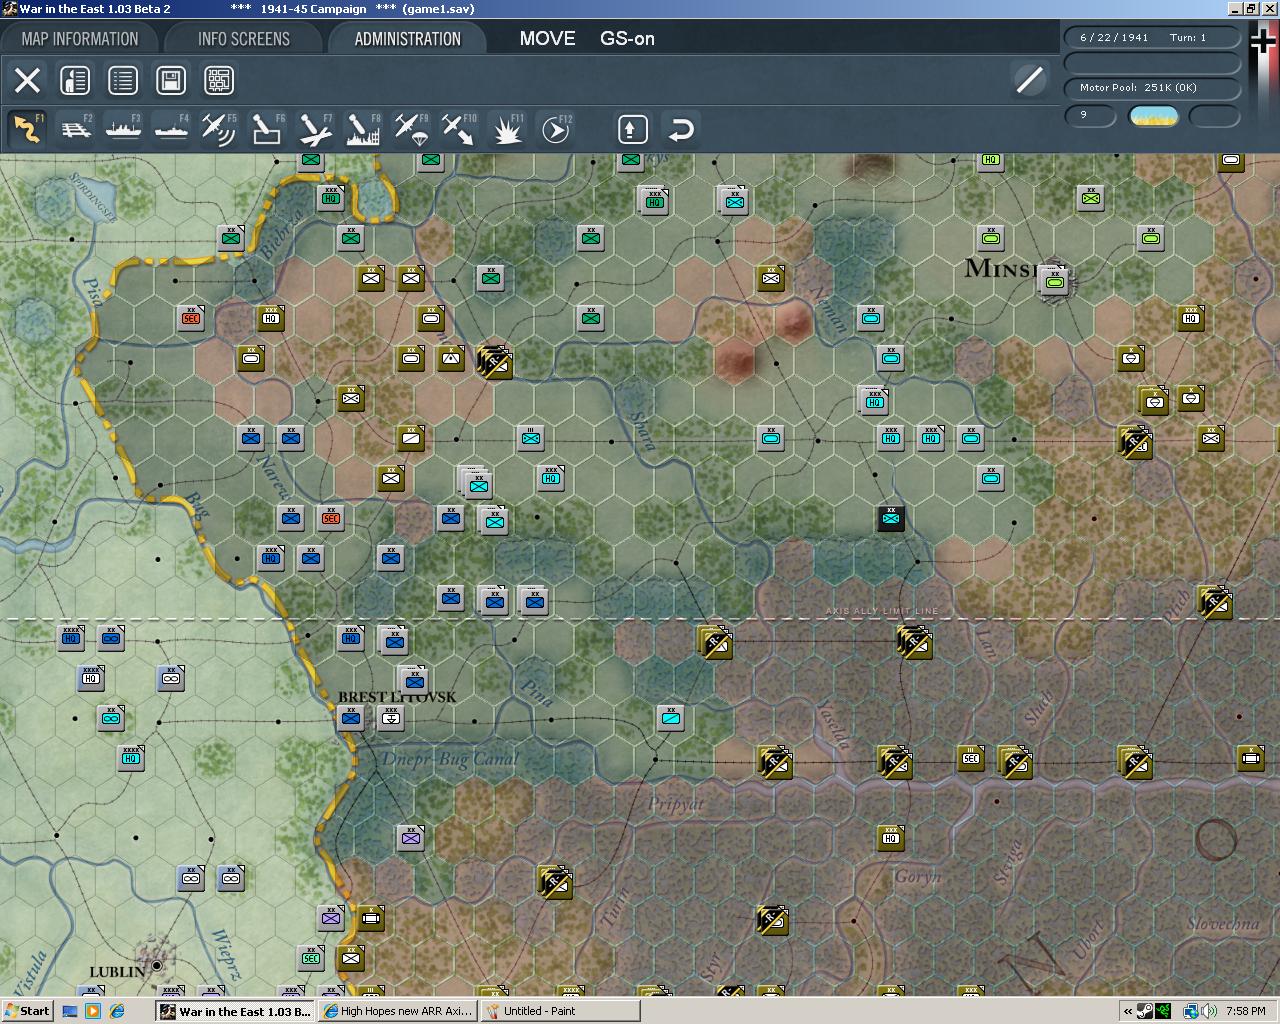The height and width of the screenshot is (1024, 1280).
Task: Select olive XXX HQ counter south of Pripyat
Action: coord(891,838)
